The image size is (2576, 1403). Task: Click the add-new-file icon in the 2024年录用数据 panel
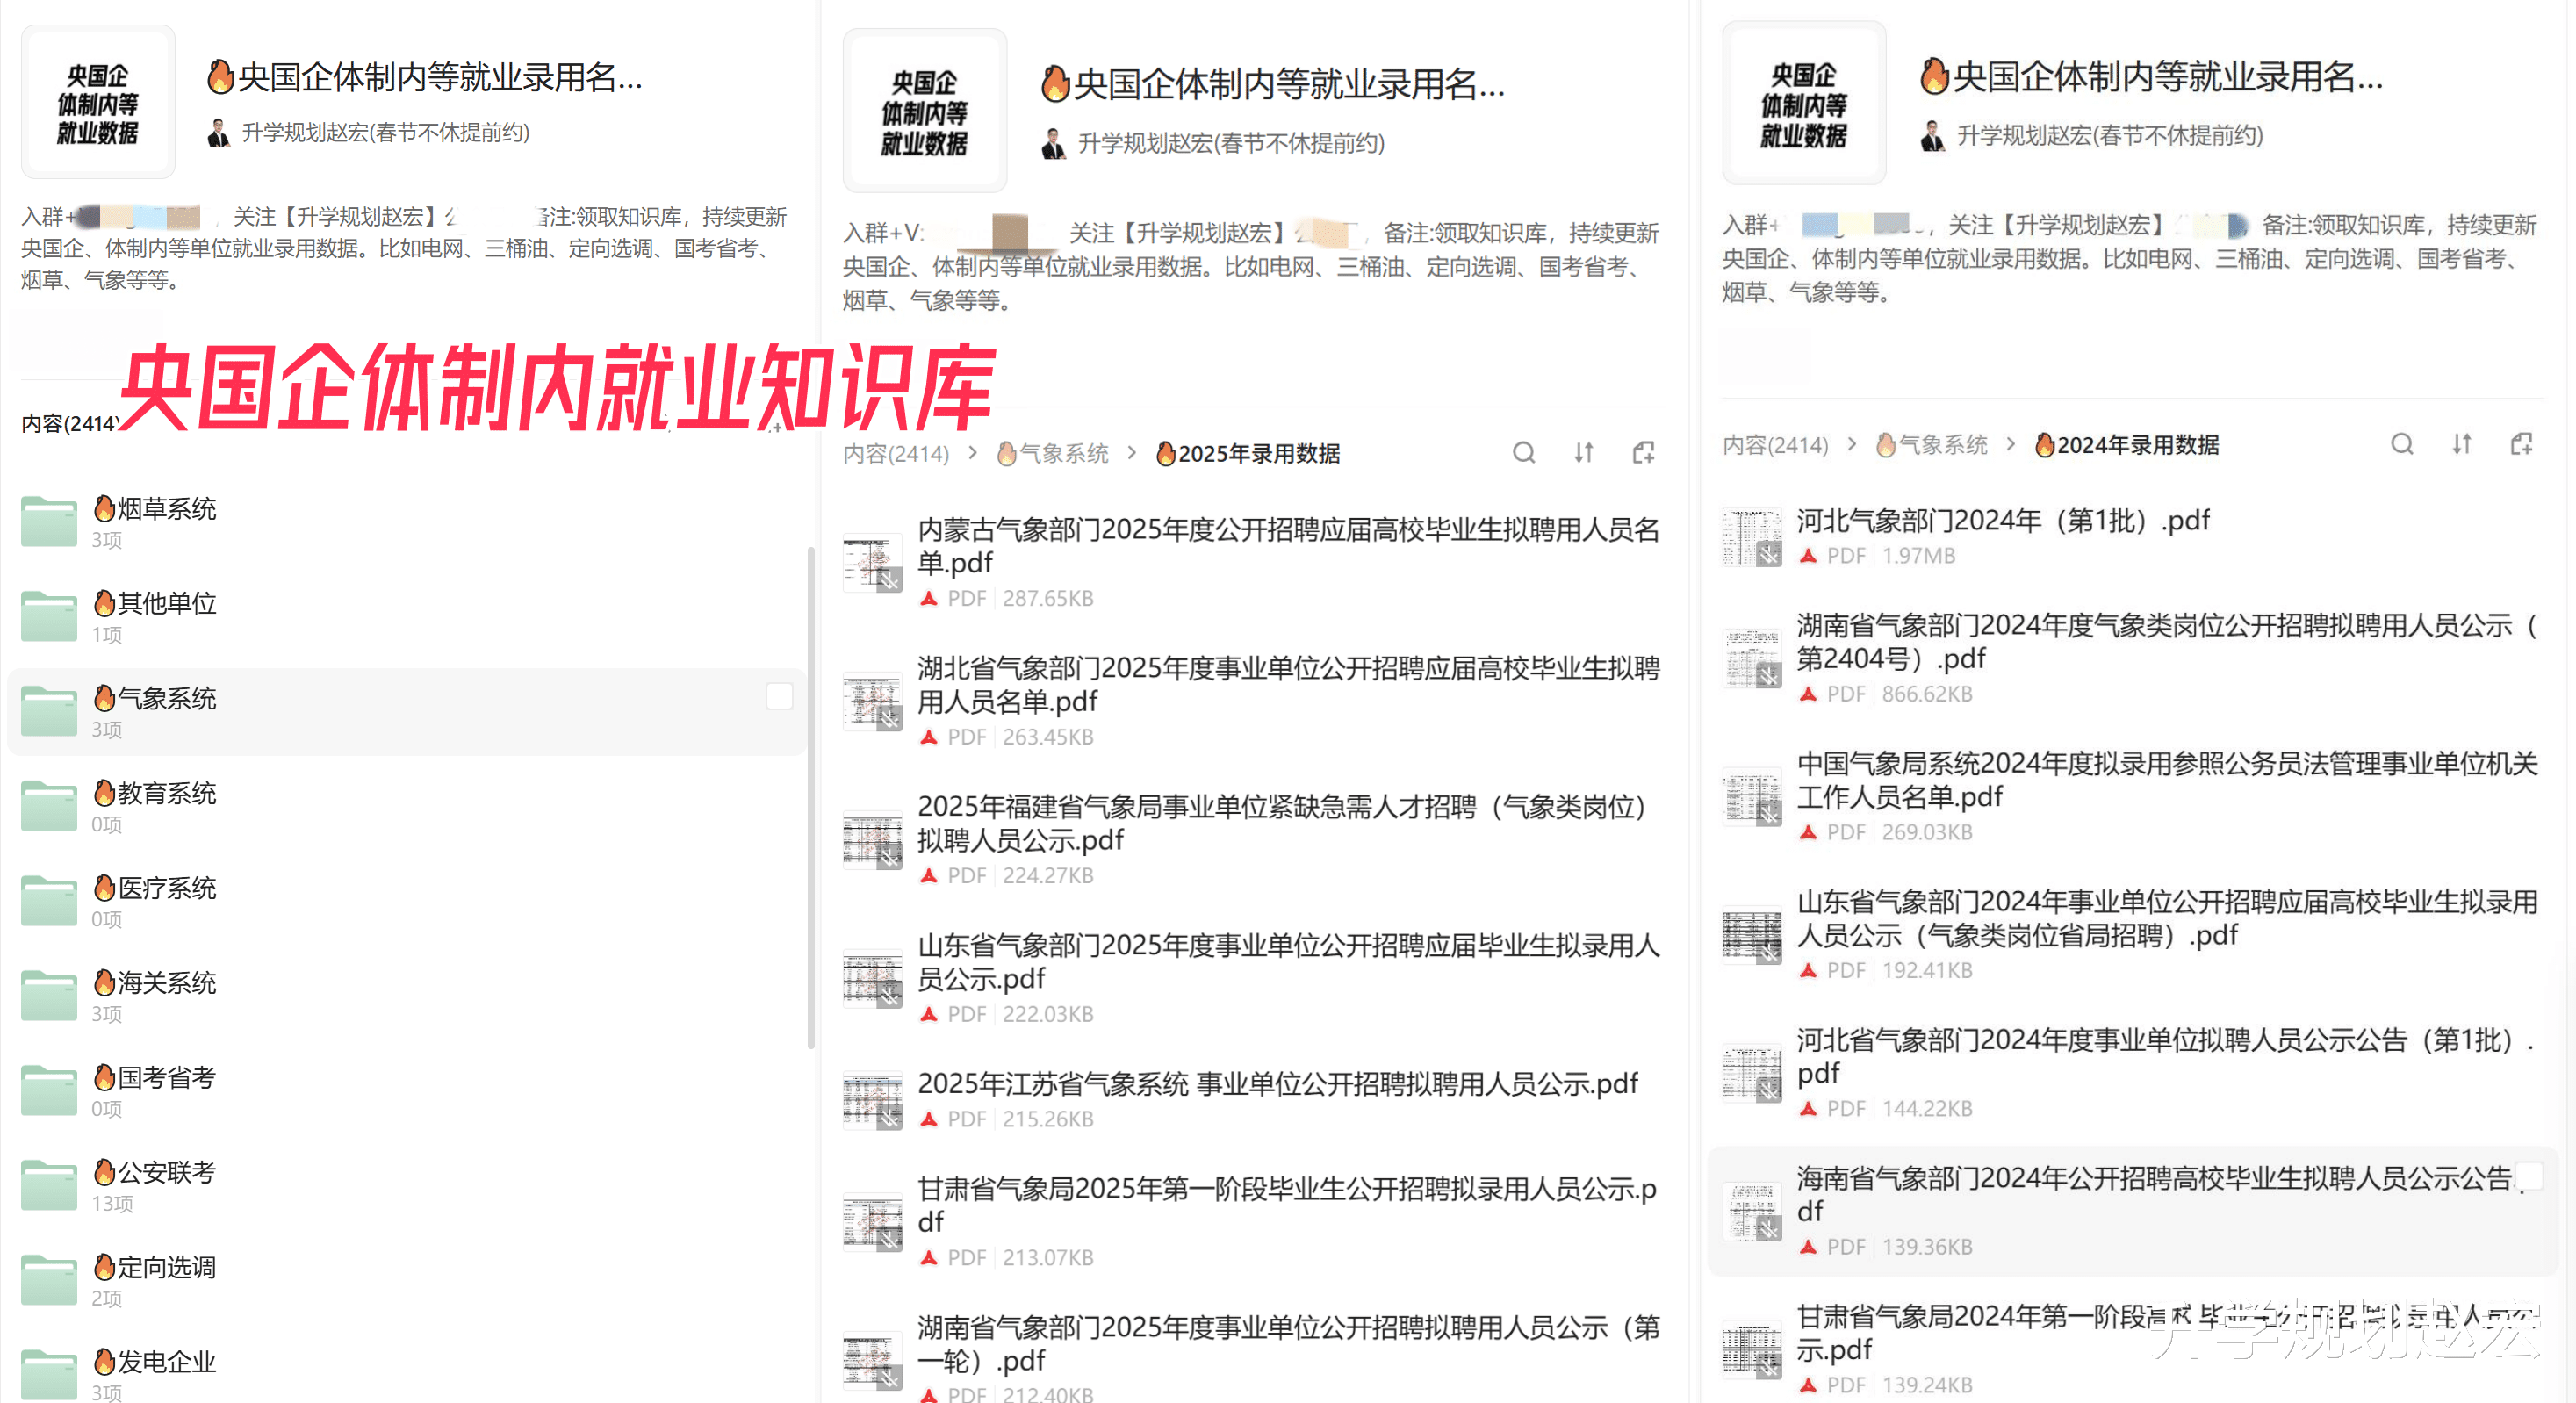coord(2522,444)
